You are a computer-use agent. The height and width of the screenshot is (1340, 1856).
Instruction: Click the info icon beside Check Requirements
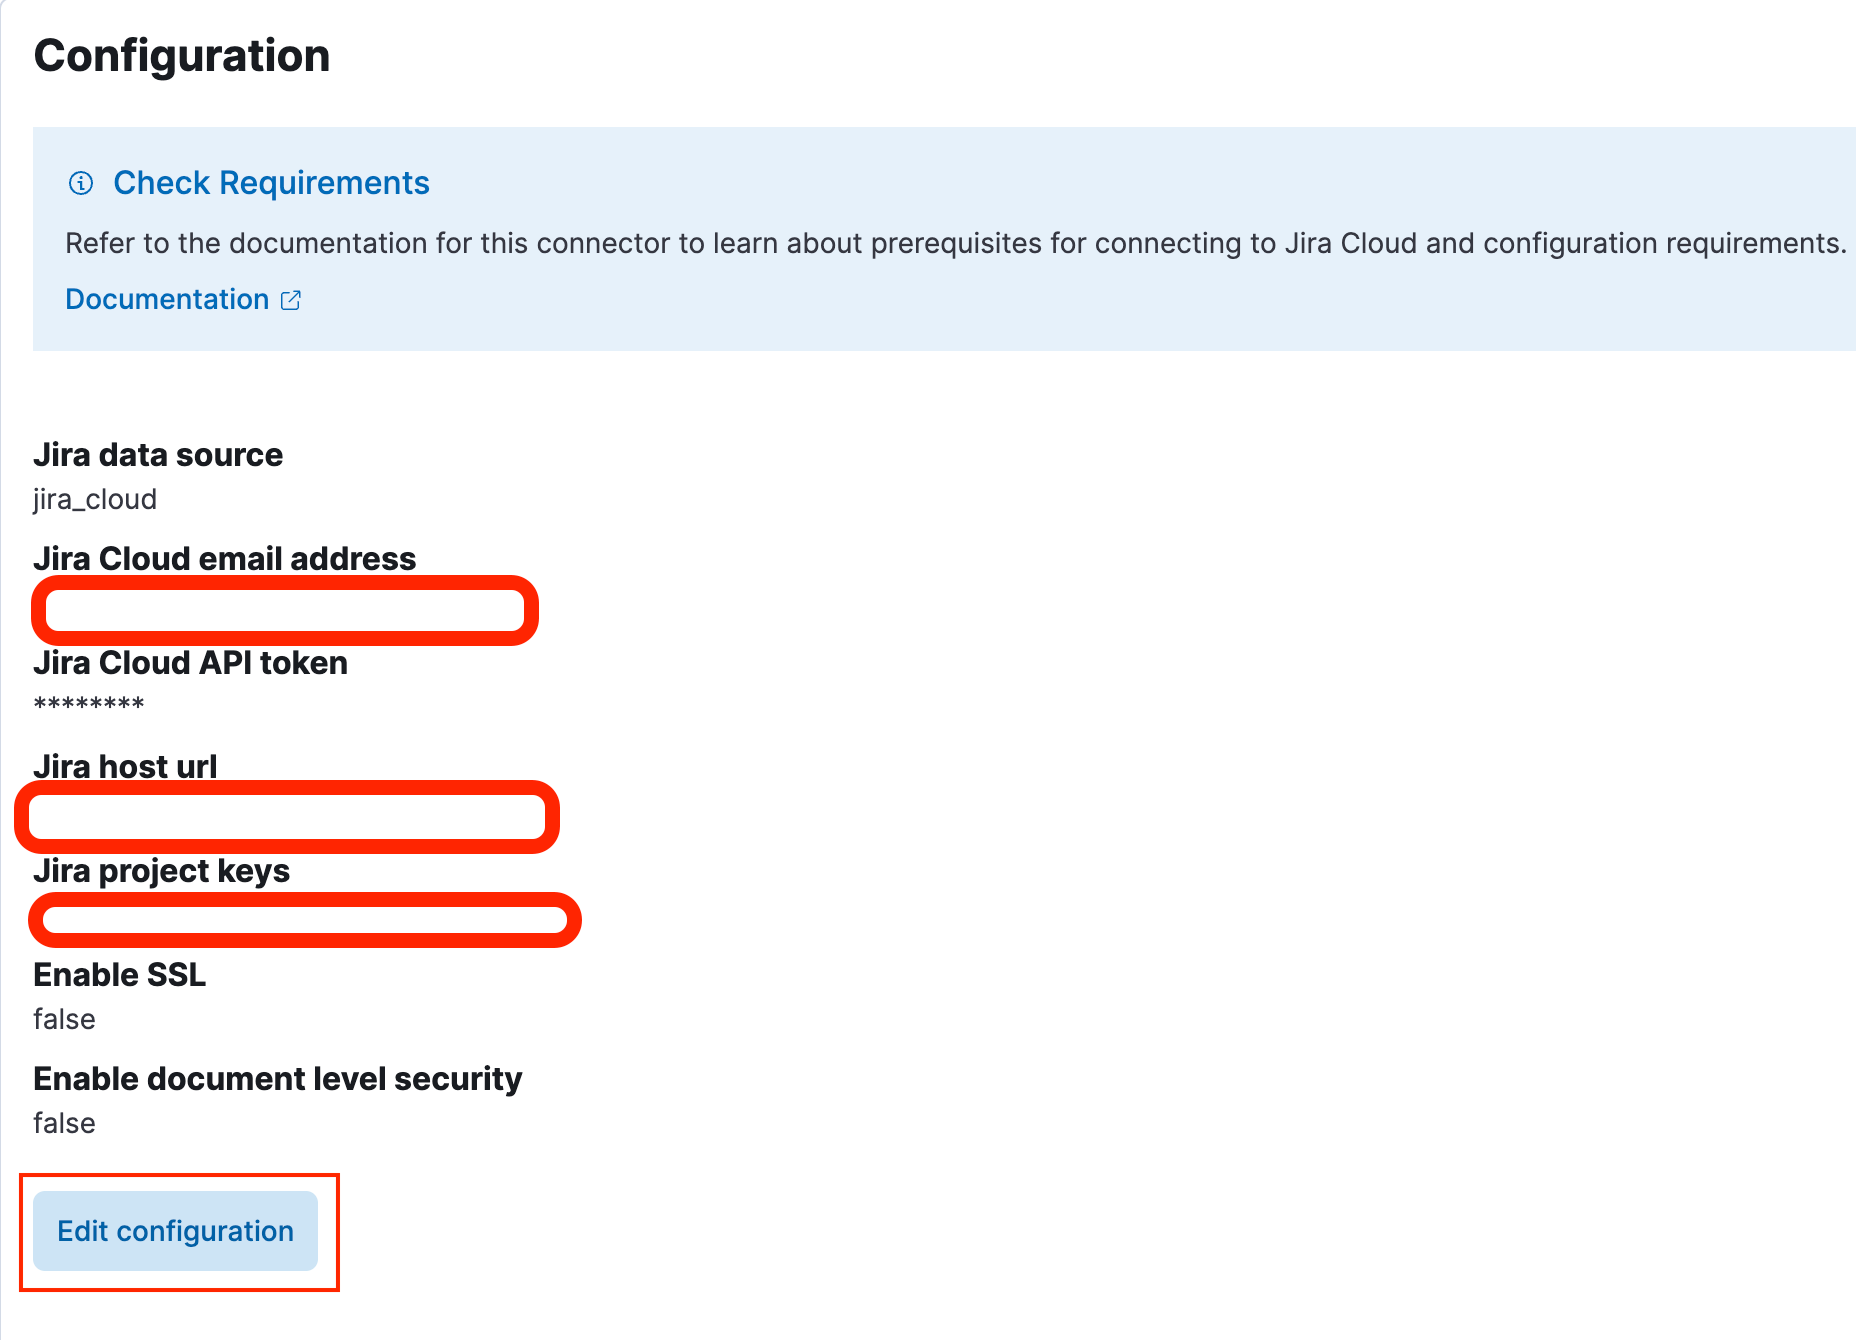point(81,184)
